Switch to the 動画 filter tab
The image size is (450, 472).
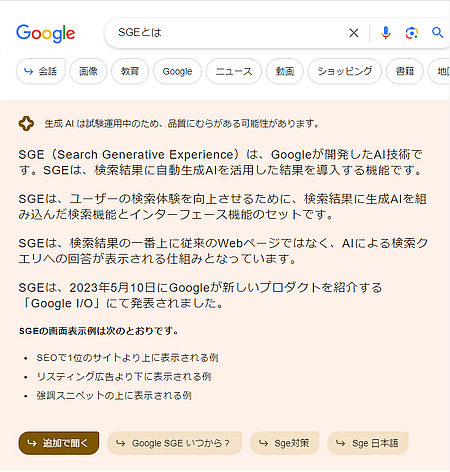(x=285, y=71)
